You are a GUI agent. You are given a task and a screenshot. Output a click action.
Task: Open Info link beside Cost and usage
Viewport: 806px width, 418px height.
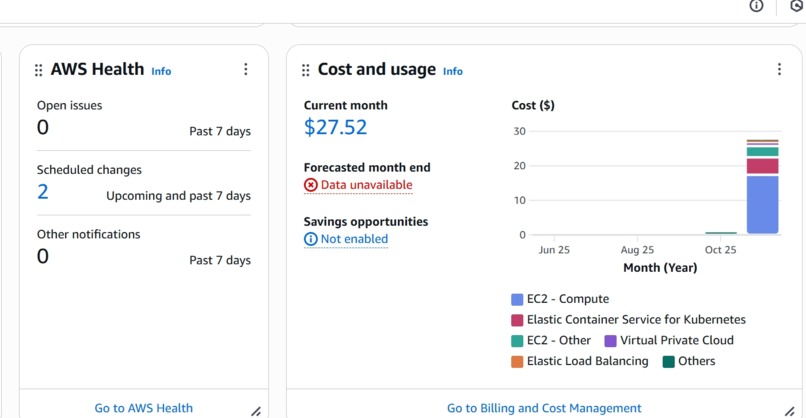click(453, 71)
